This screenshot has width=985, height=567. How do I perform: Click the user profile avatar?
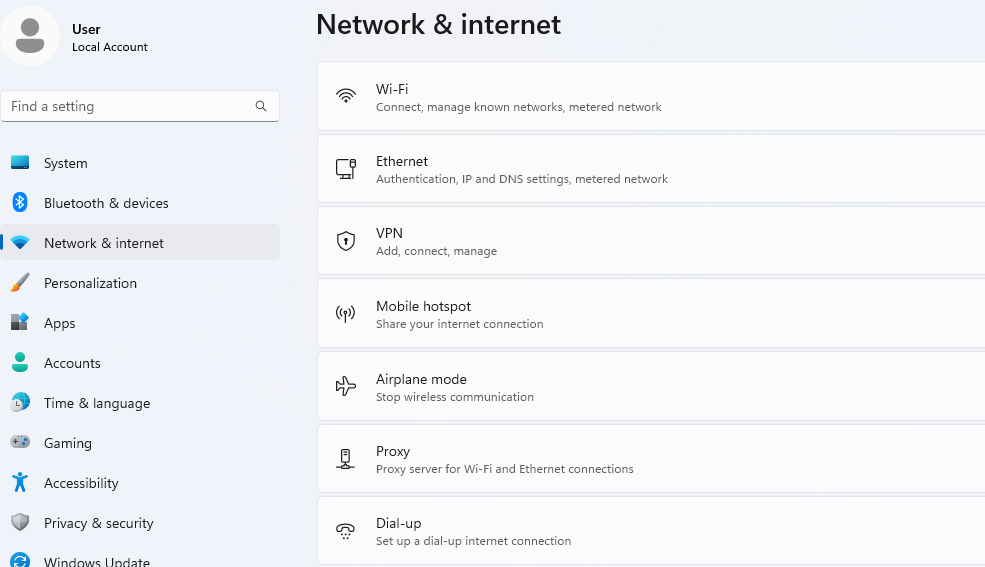pos(30,36)
